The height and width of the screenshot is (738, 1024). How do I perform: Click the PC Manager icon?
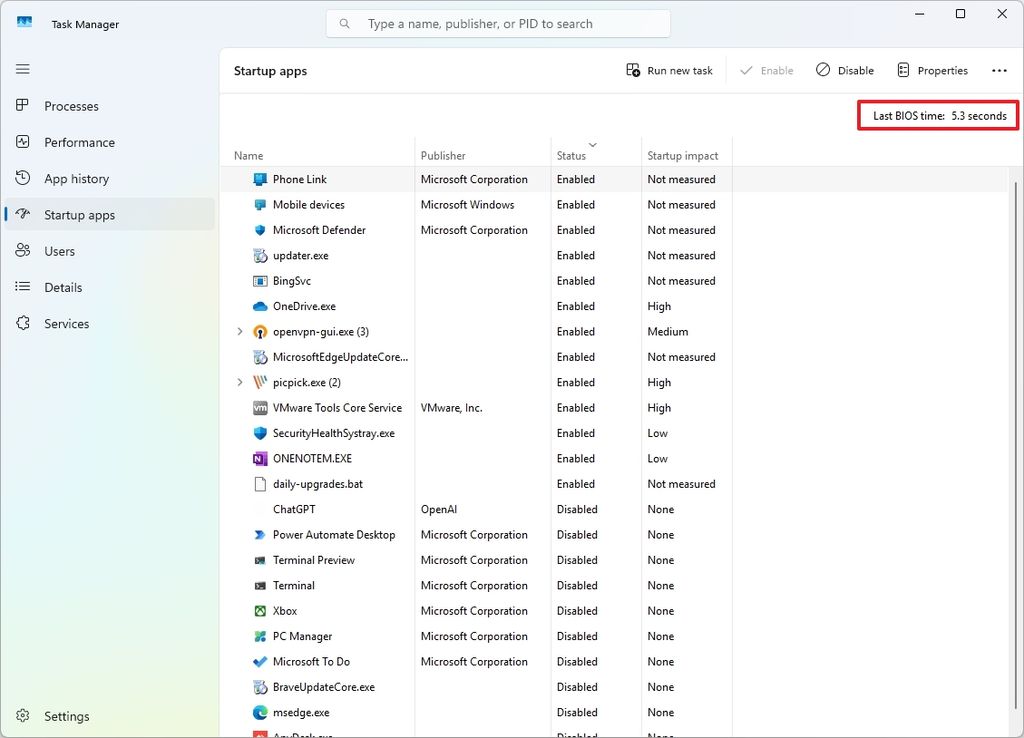260,636
